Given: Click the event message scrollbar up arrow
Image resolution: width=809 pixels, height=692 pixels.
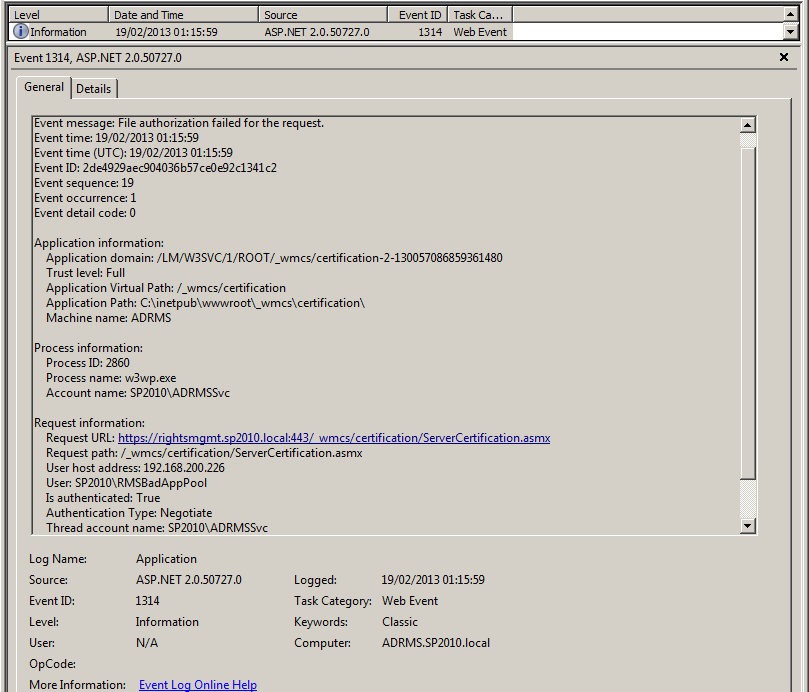Looking at the screenshot, I should point(747,125).
